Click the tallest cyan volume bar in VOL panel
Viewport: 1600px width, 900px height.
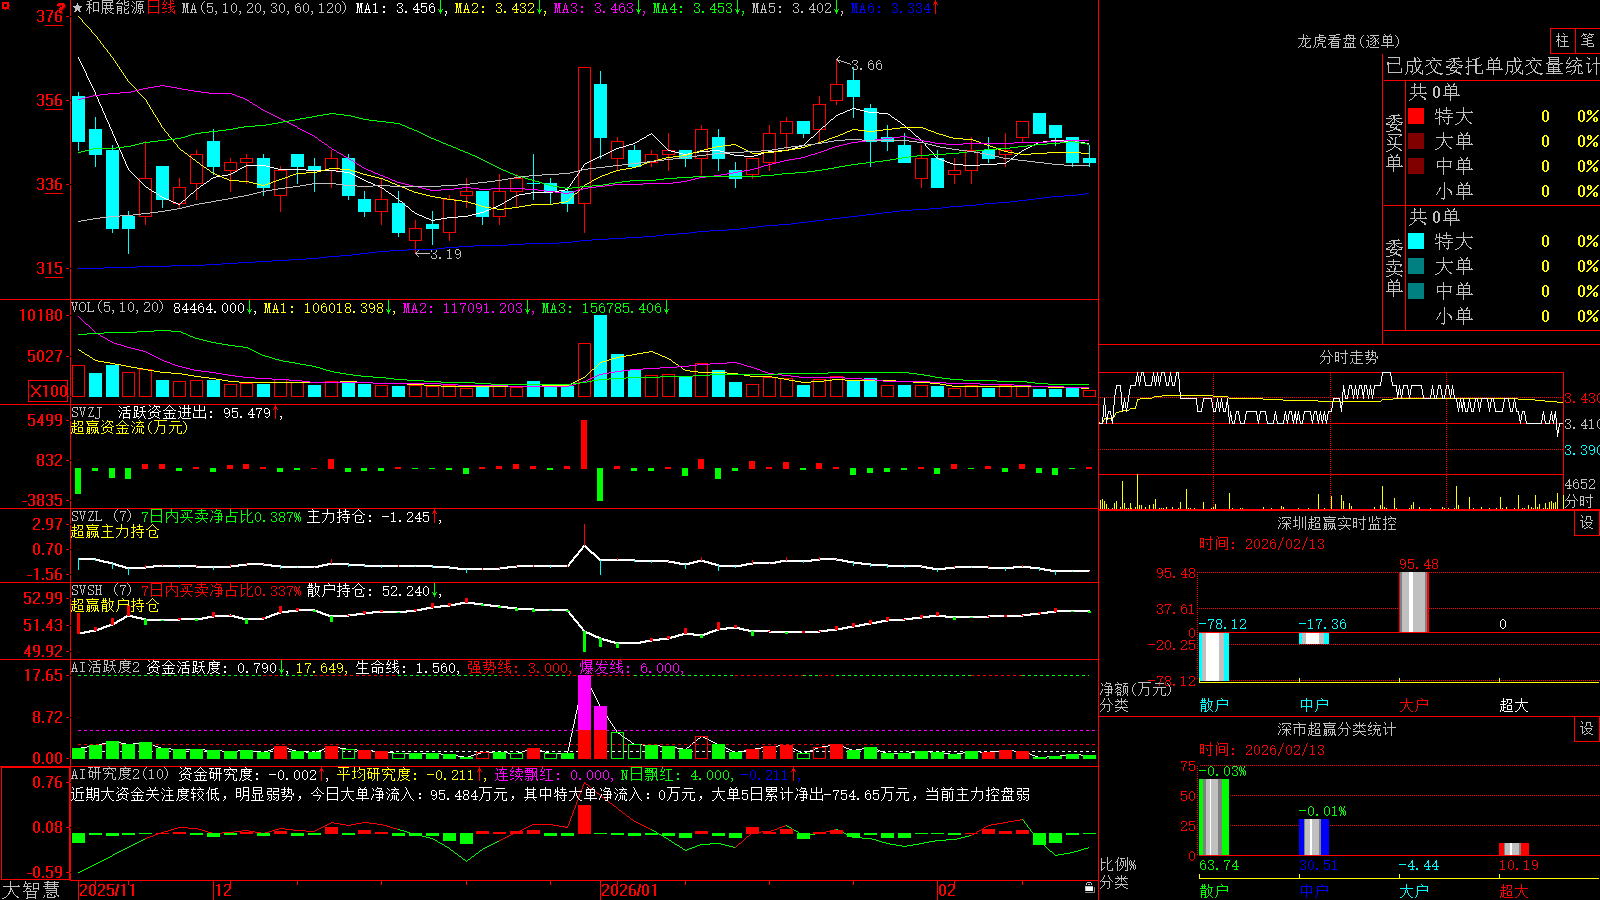coord(600,356)
